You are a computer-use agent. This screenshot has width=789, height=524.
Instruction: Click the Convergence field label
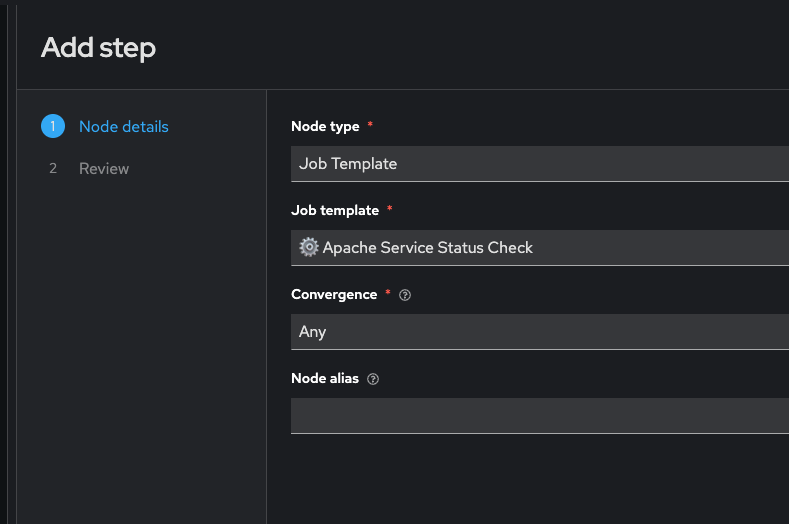(334, 294)
